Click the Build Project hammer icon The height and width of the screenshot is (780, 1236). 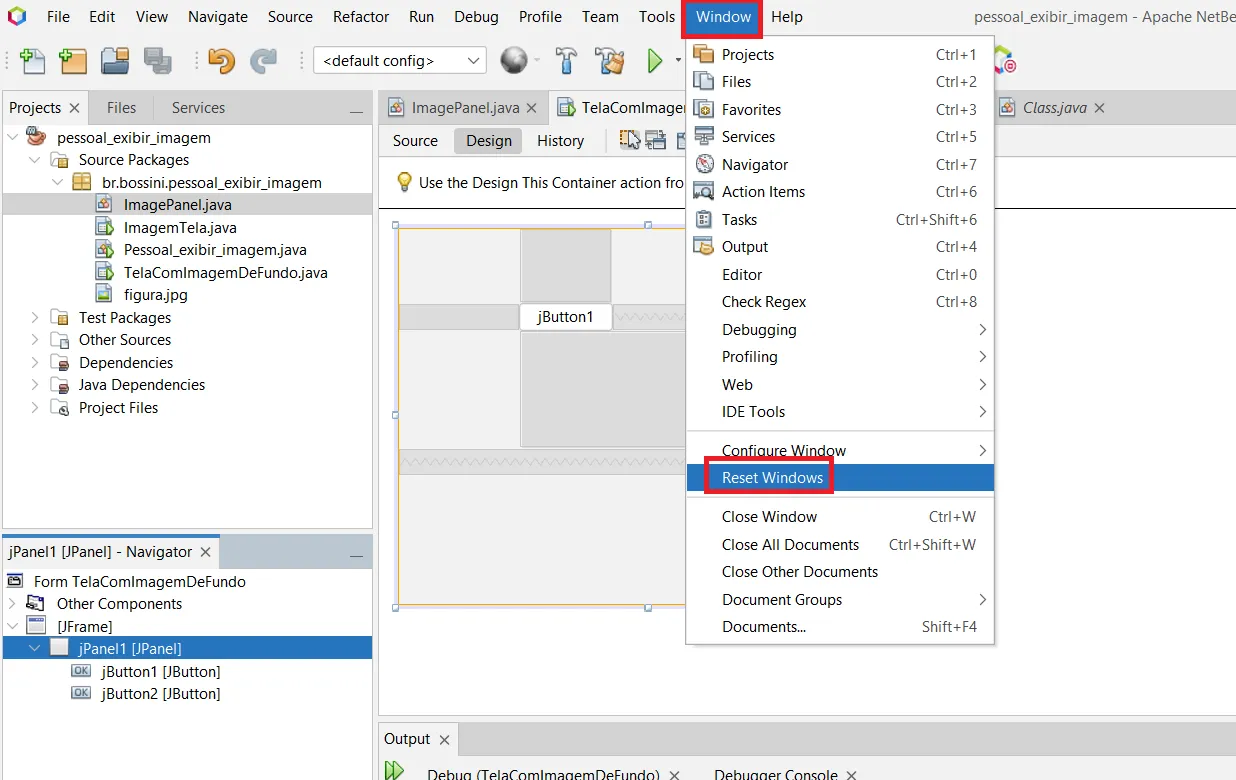pyautogui.click(x=566, y=61)
